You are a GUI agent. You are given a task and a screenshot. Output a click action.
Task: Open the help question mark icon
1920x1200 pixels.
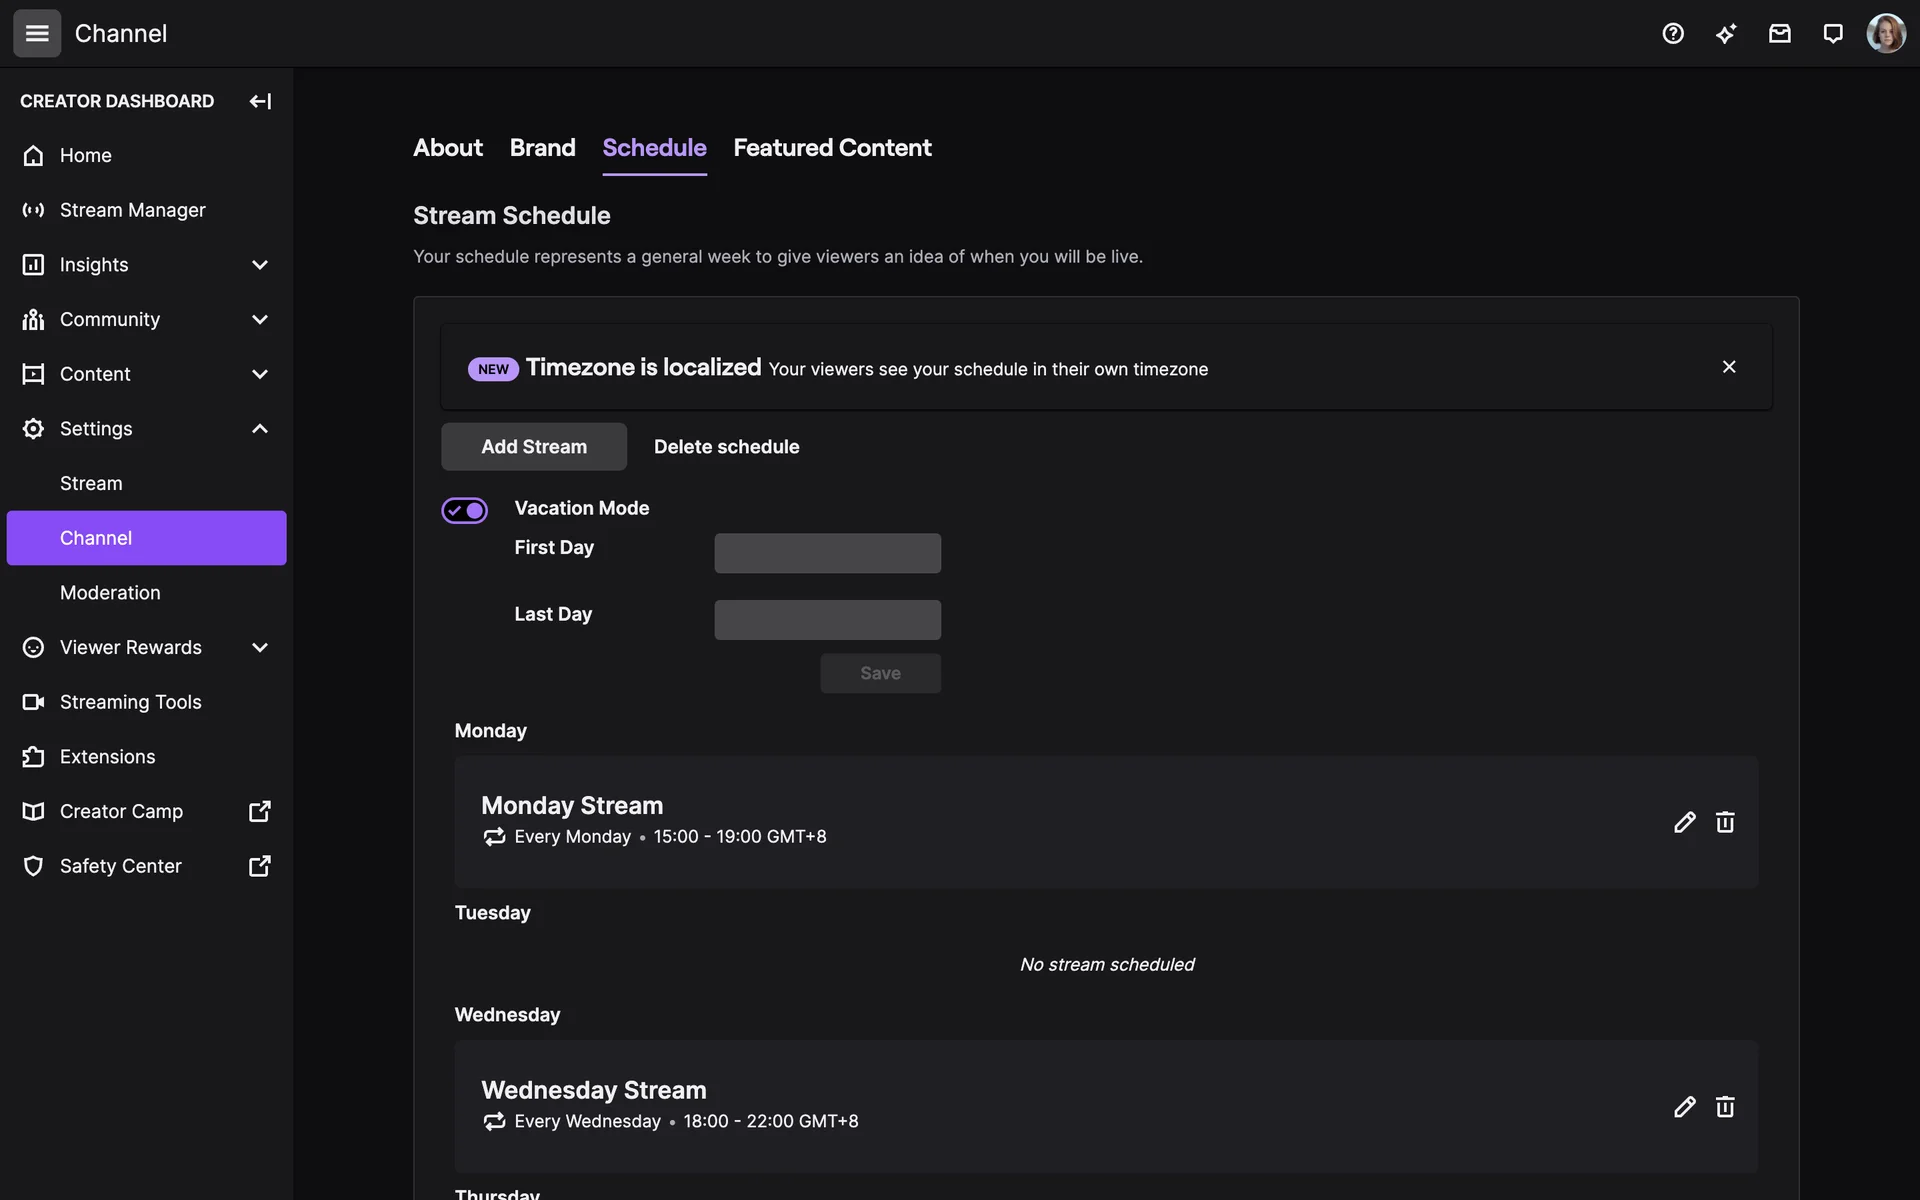point(1673,34)
